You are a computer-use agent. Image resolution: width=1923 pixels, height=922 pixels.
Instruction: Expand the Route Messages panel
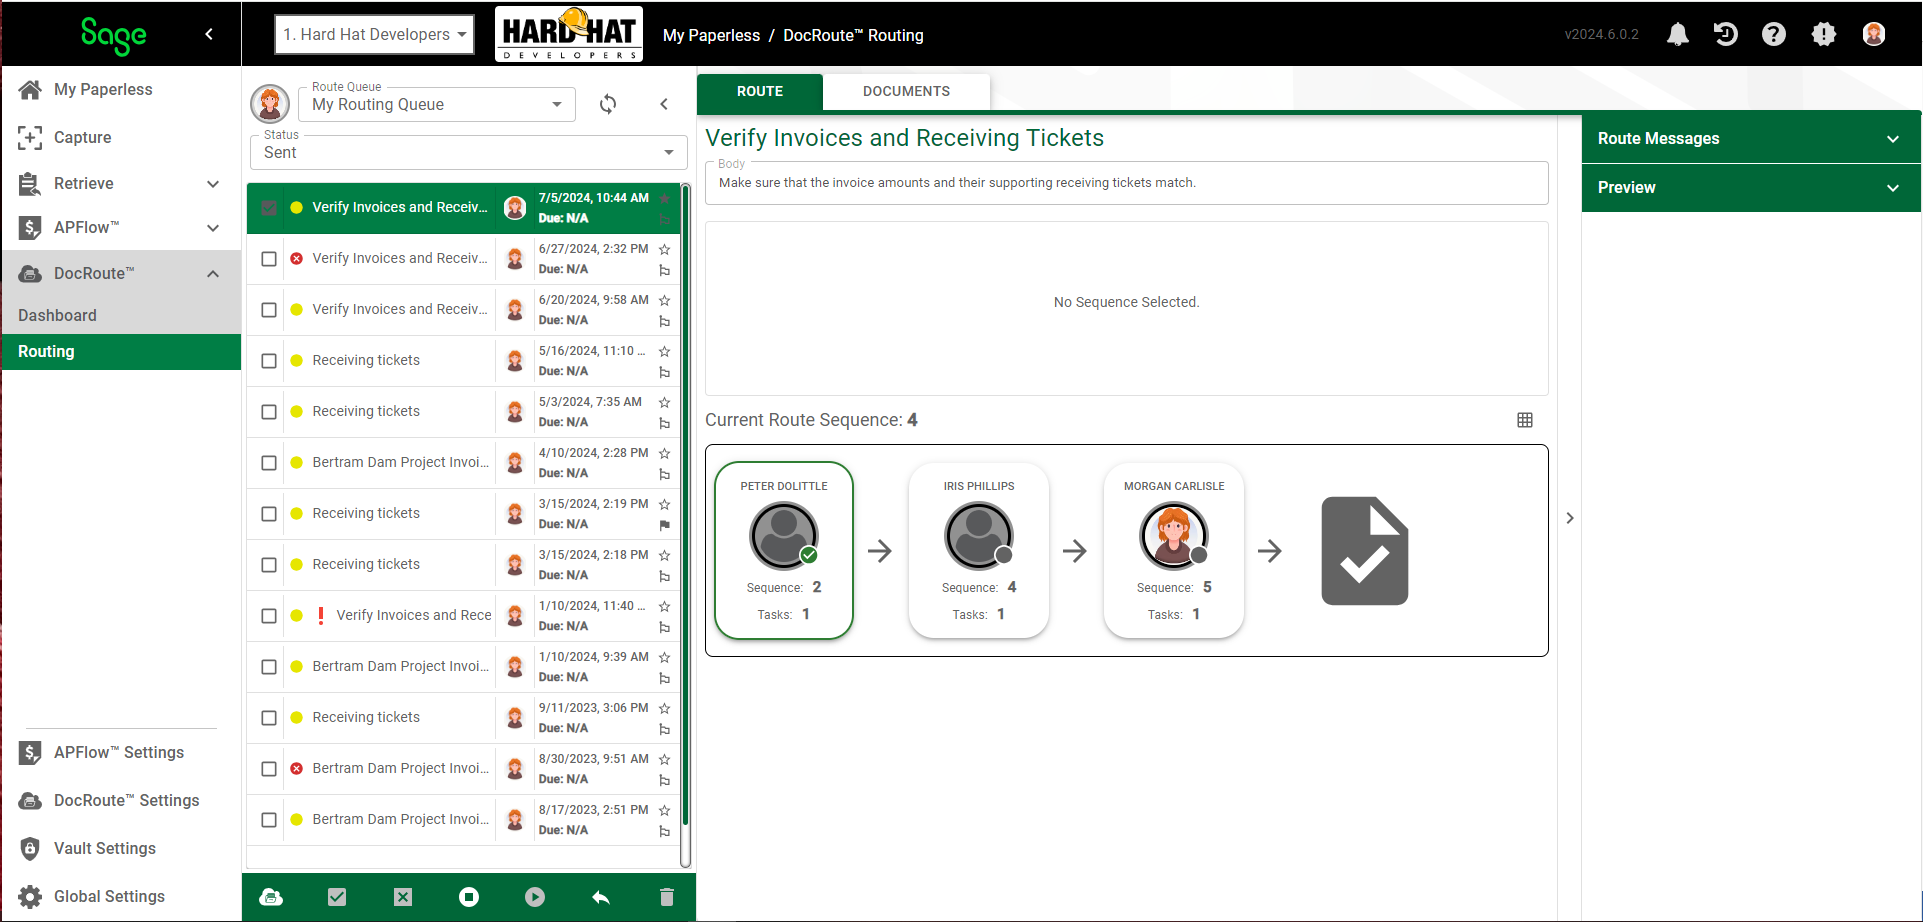click(x=1751, y=138)
